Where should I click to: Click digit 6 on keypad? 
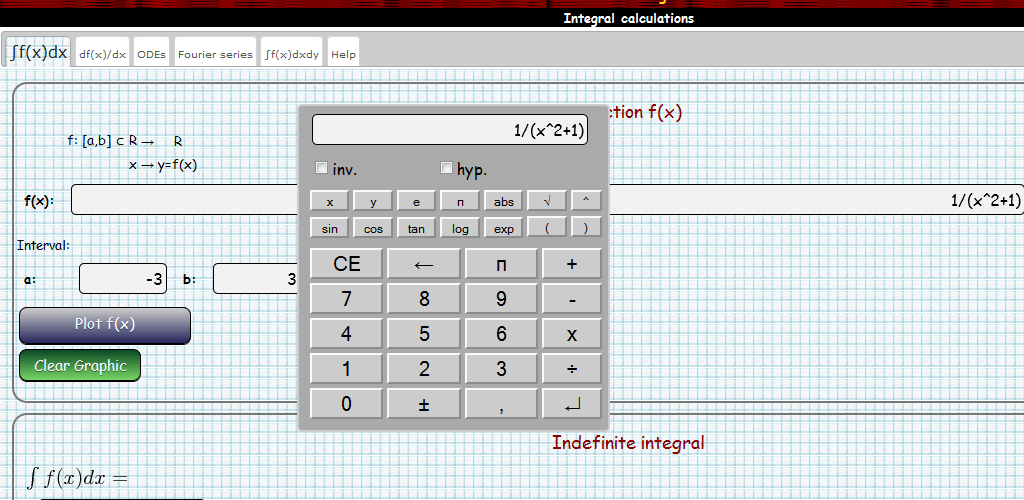tap(501, 334)
